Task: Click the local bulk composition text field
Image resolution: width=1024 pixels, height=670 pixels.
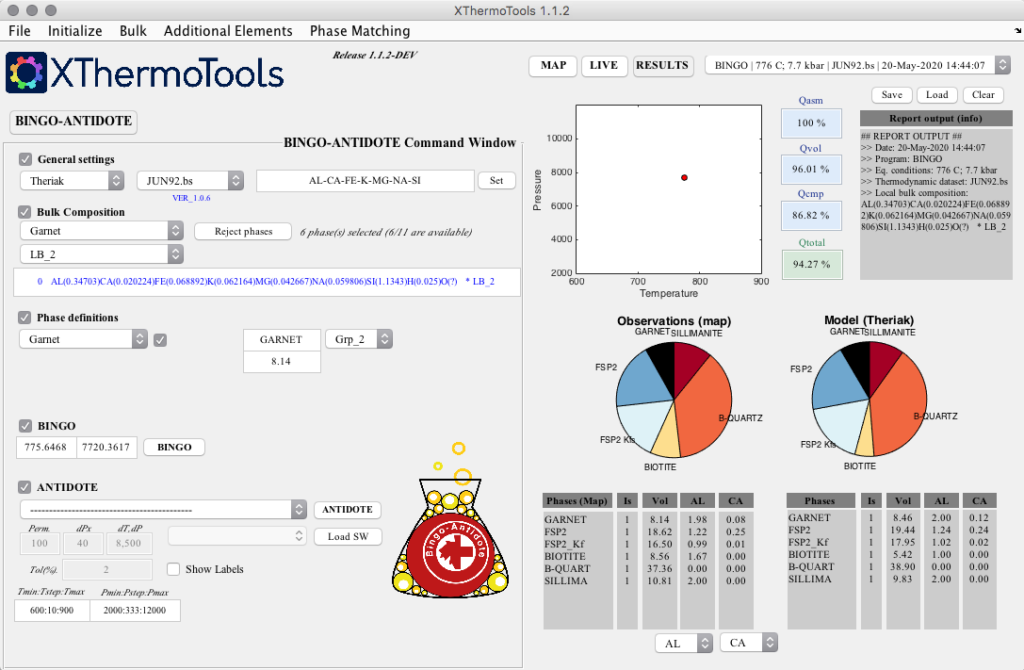Action: pos(267,281)
